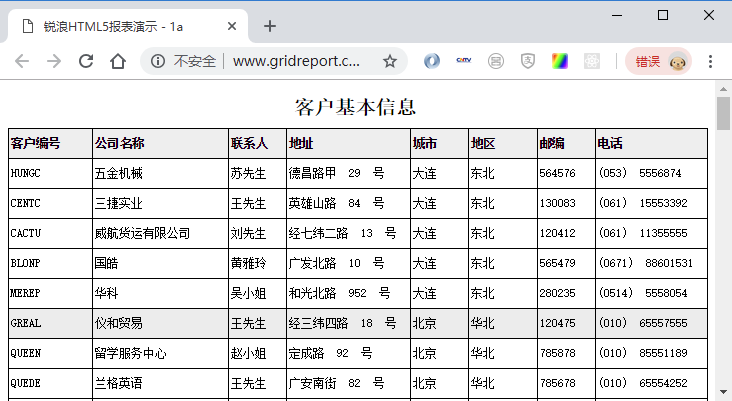Click the up arrow of the page scrollbar
The image size is (732, 401).
723,89
